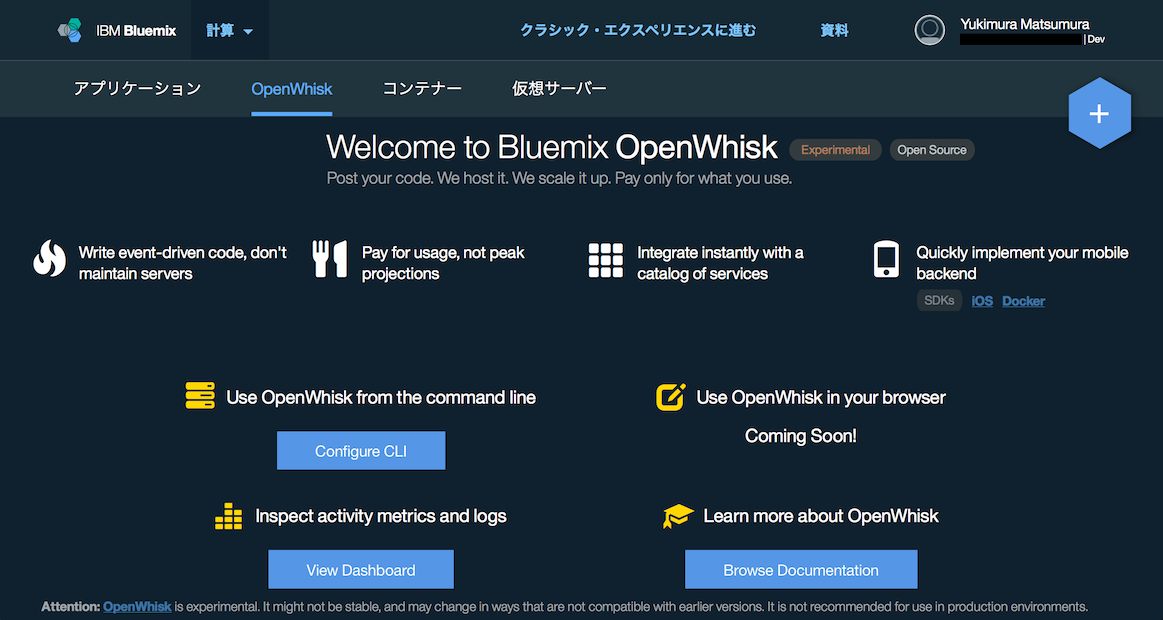Click the IBM Bluemix hexagon logo
Image resolution: width=1163 pixels, height=620 pixels.
click(x=70, y=30)
